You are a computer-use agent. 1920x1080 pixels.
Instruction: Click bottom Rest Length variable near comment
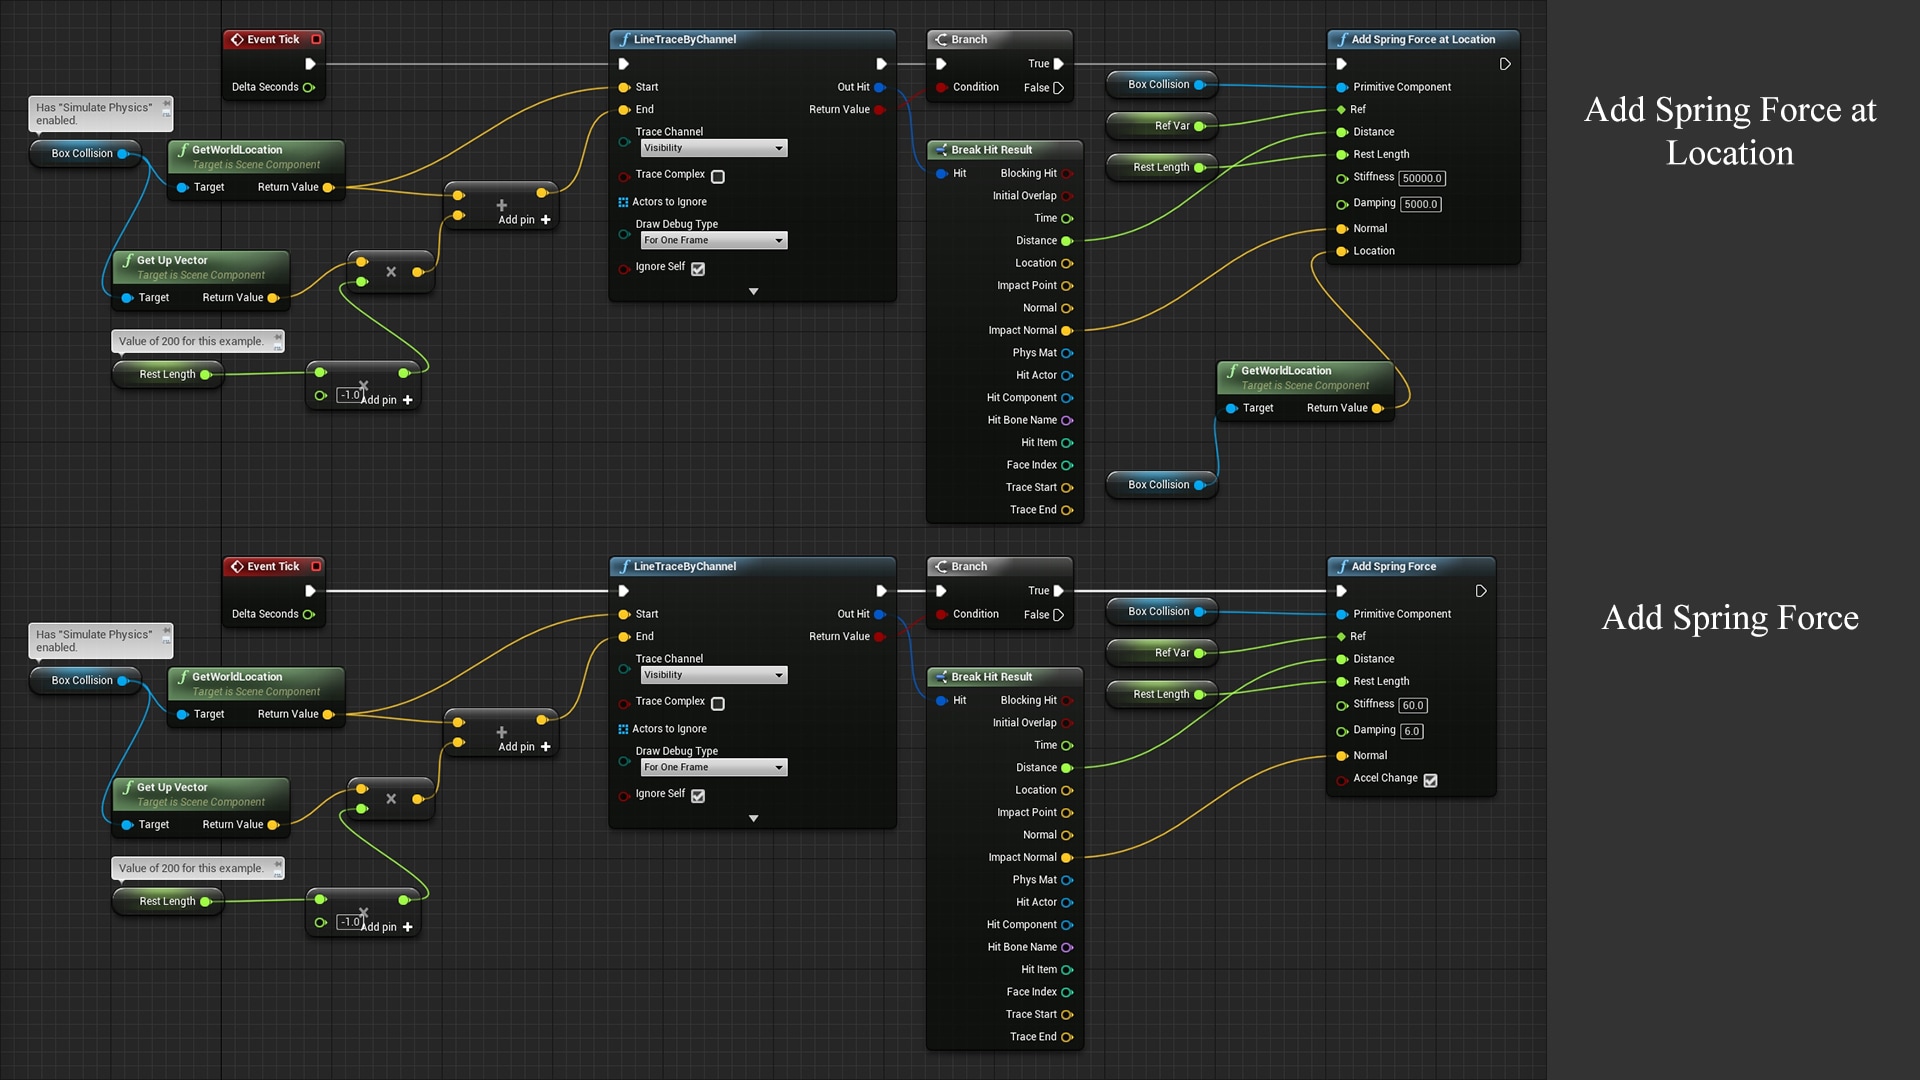coord(167,902)
